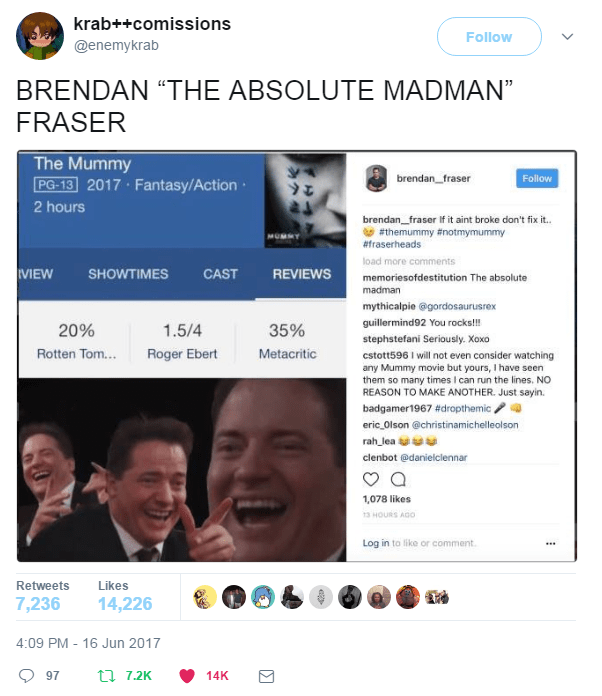Expand the tweet options chevron menu

[x=567, y=36]
